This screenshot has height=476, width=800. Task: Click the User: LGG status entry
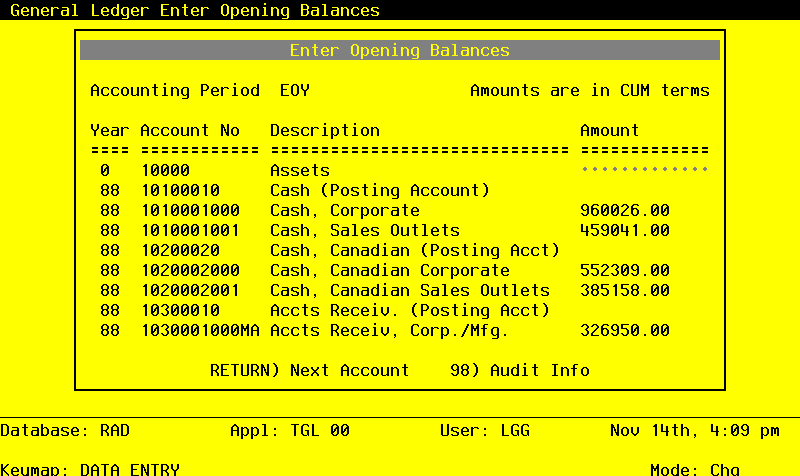[485, 431]
